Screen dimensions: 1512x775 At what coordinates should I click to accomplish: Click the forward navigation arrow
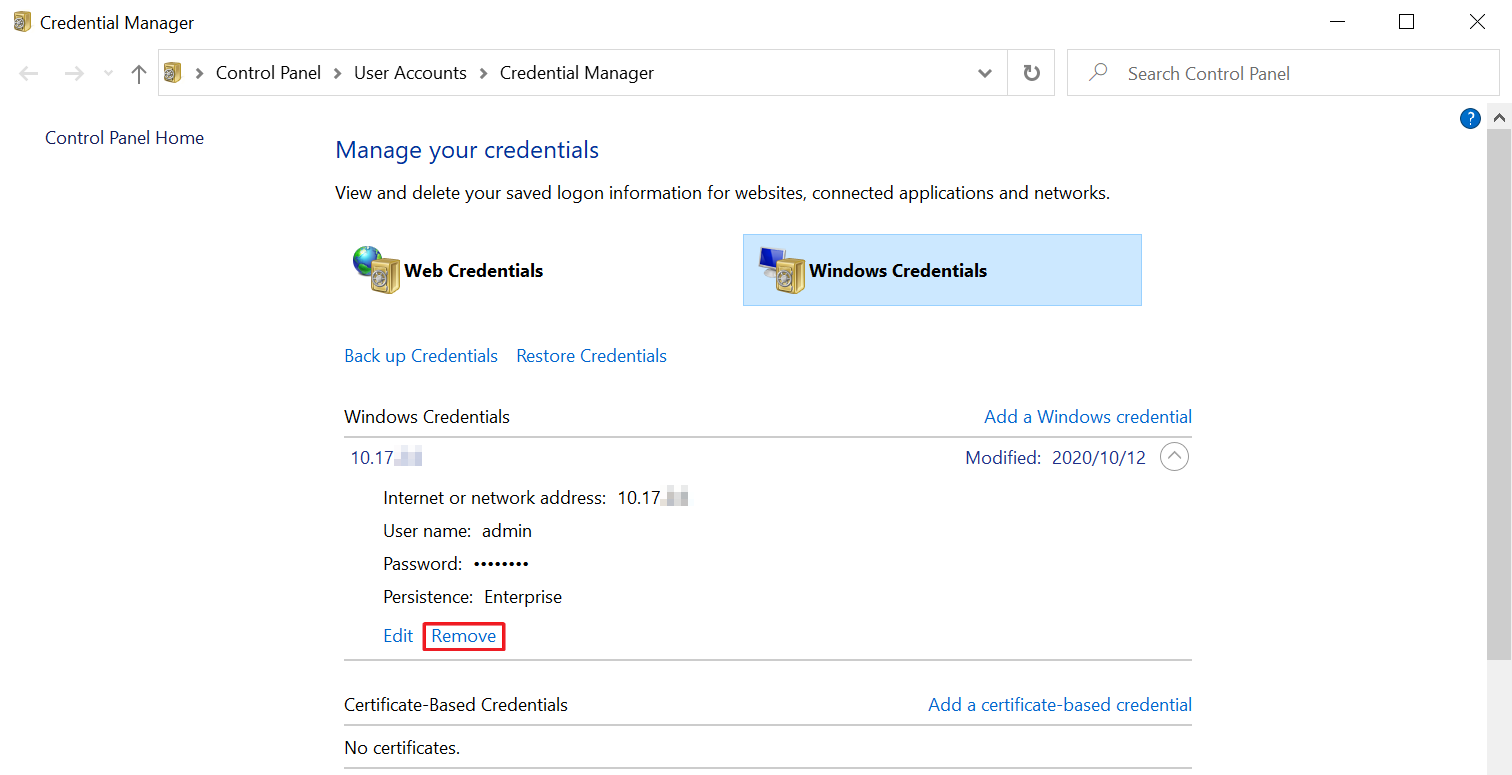[73, 72]
